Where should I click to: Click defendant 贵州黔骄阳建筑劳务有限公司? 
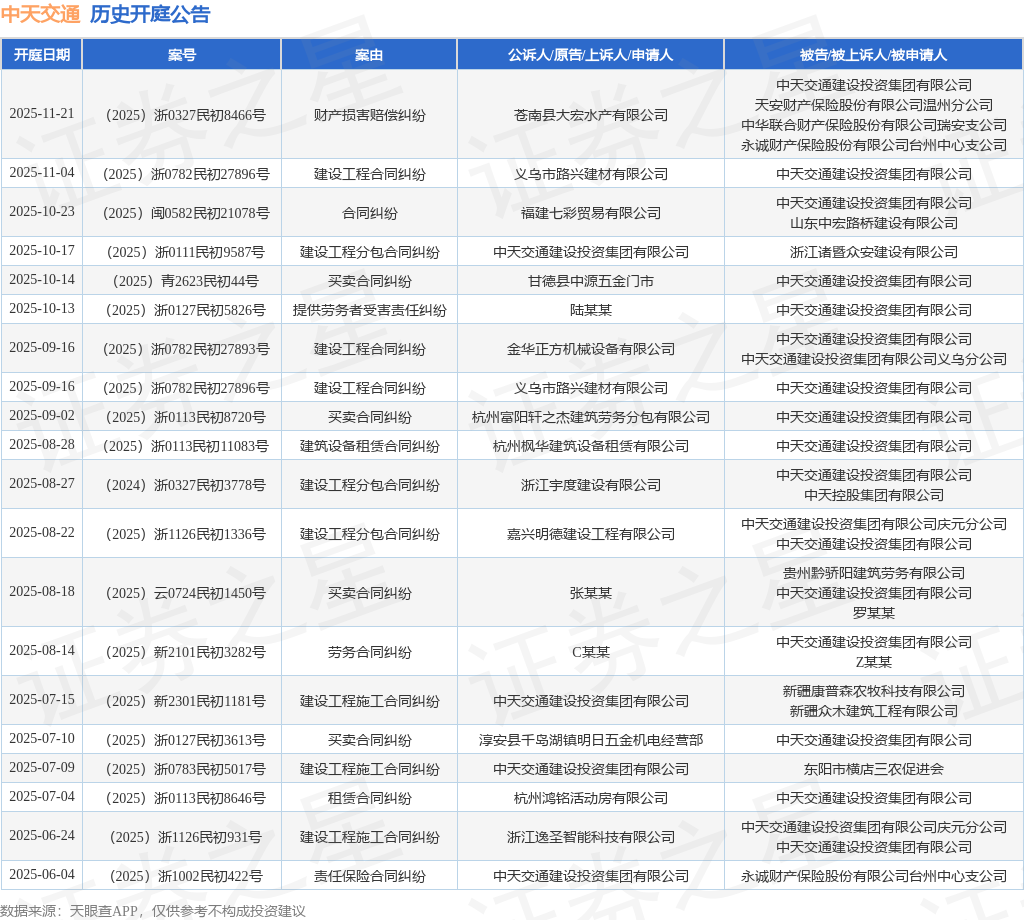tap(873, 573)
